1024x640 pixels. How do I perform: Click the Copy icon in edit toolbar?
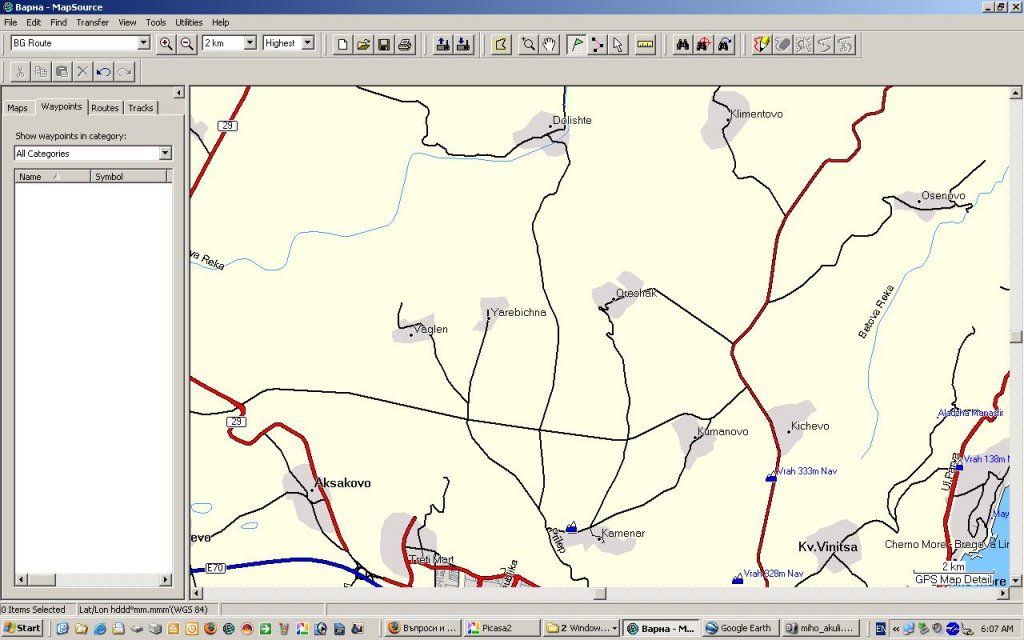40,71
